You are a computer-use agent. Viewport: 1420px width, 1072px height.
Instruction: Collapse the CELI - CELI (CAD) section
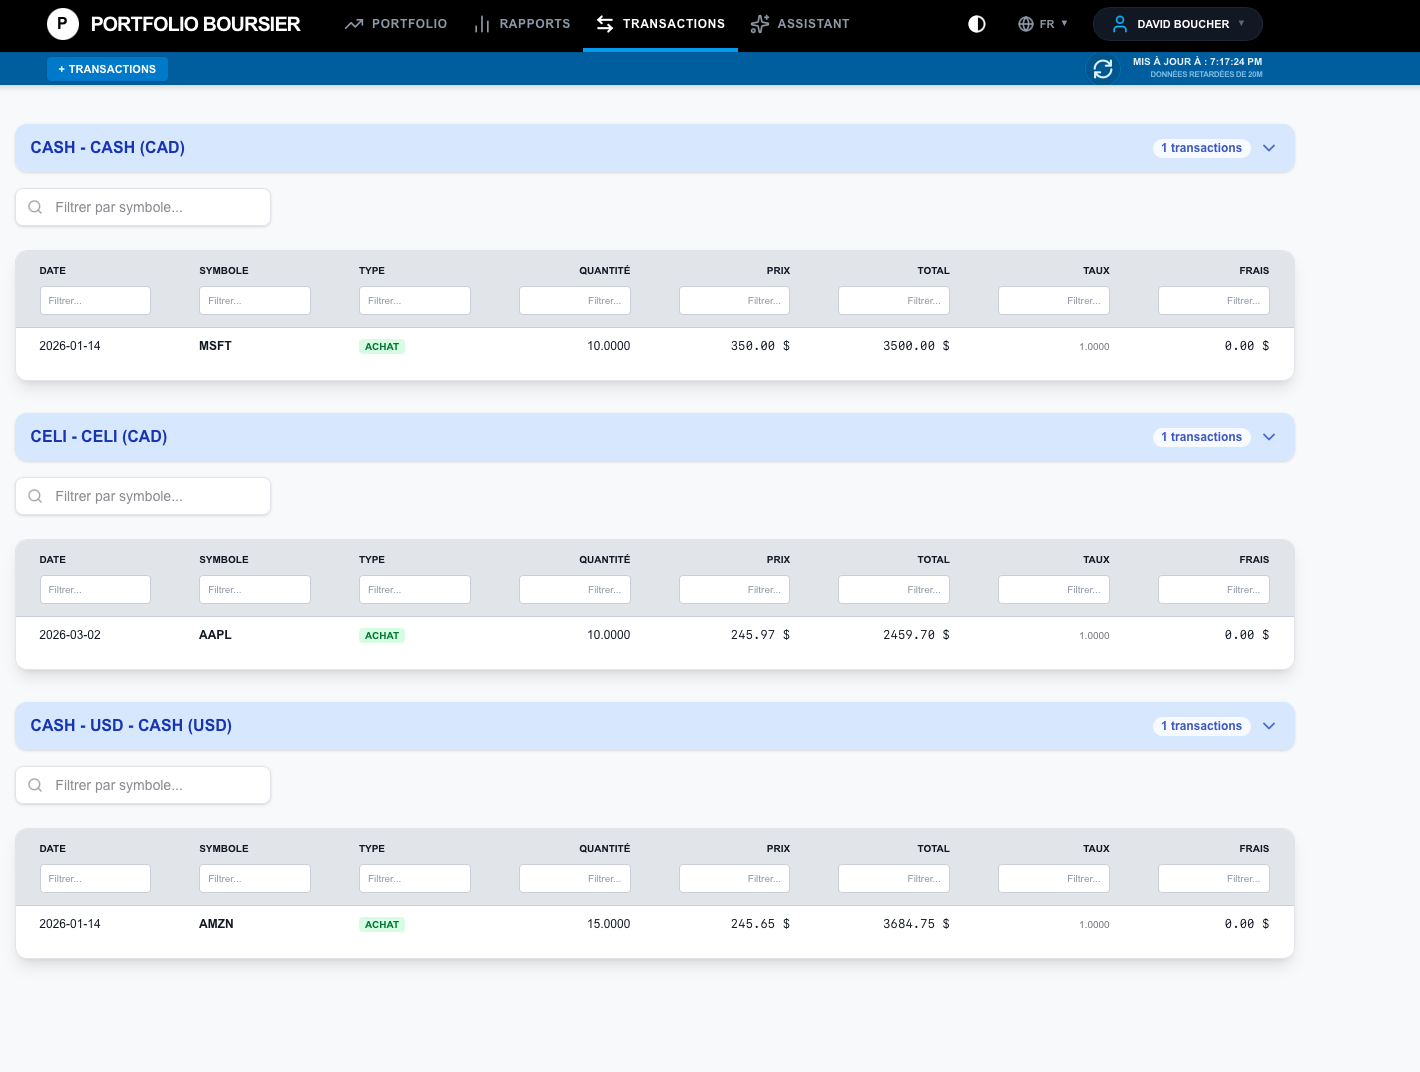tap(1268, 437)
